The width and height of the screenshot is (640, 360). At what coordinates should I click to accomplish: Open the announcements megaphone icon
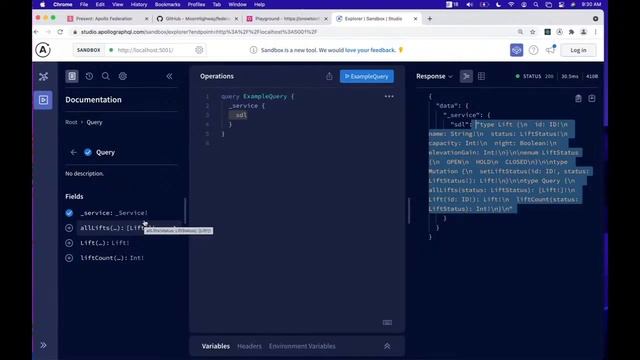pos(550,50)
